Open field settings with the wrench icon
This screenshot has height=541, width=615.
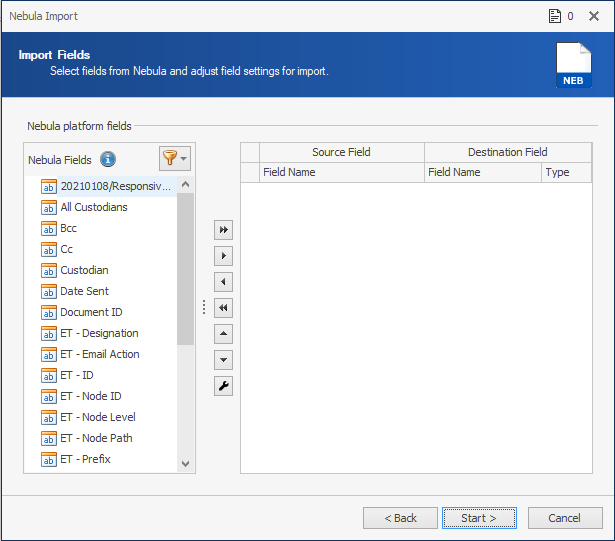(223, 386)
